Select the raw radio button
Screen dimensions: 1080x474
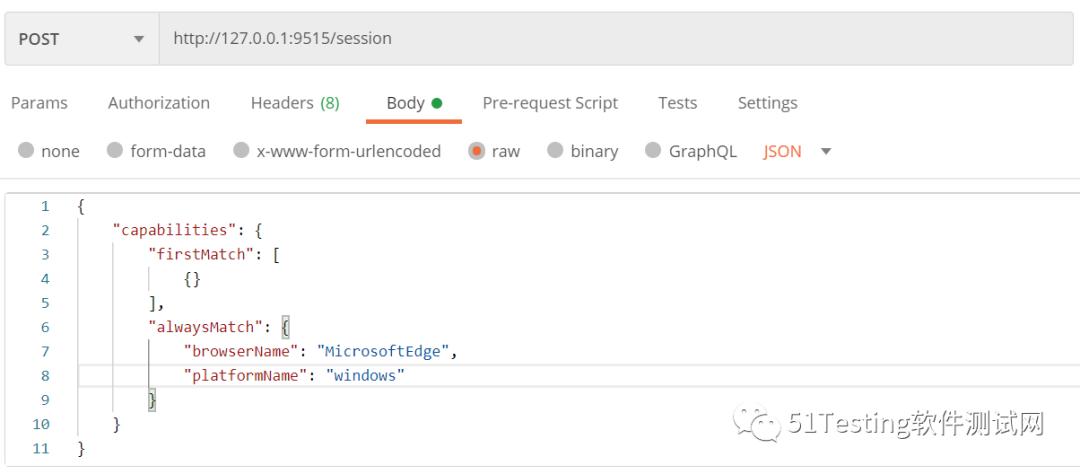click(x=477, y=150)
